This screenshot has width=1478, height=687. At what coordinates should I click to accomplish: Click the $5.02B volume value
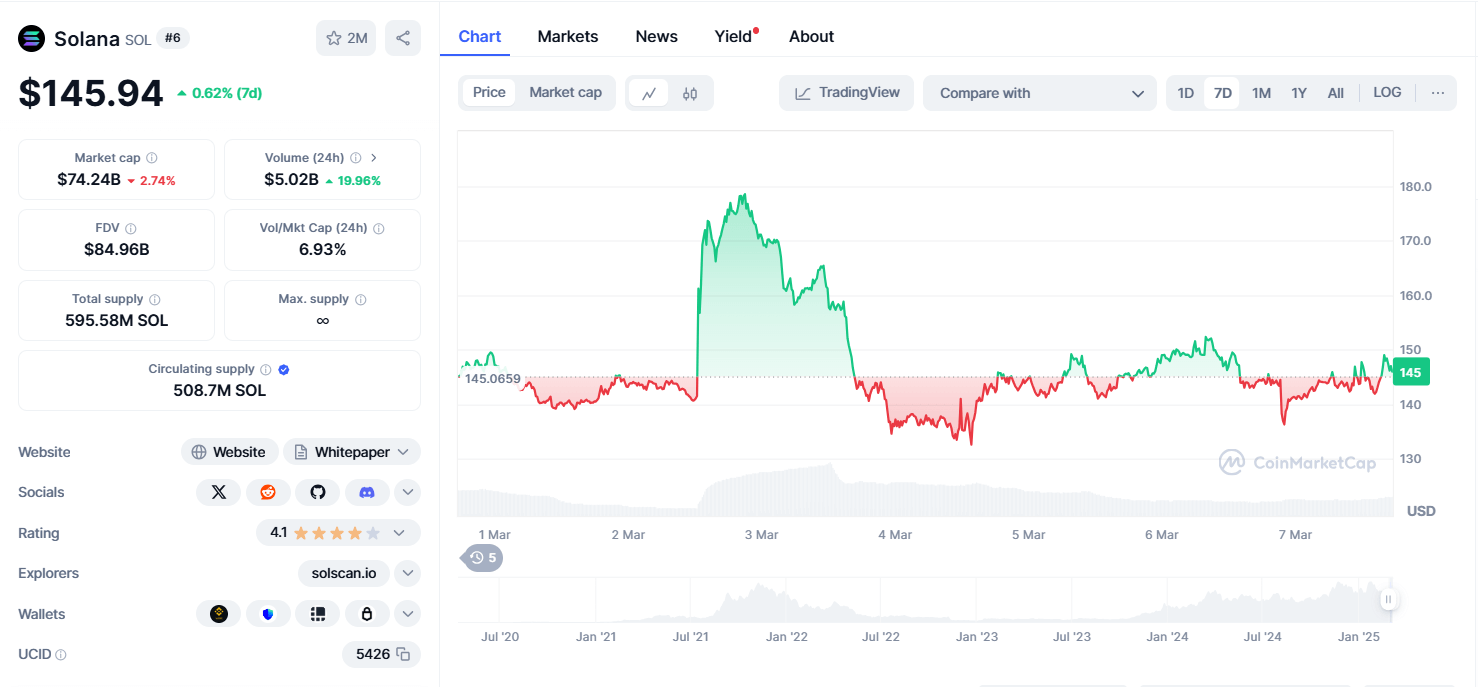coord(292,180)
